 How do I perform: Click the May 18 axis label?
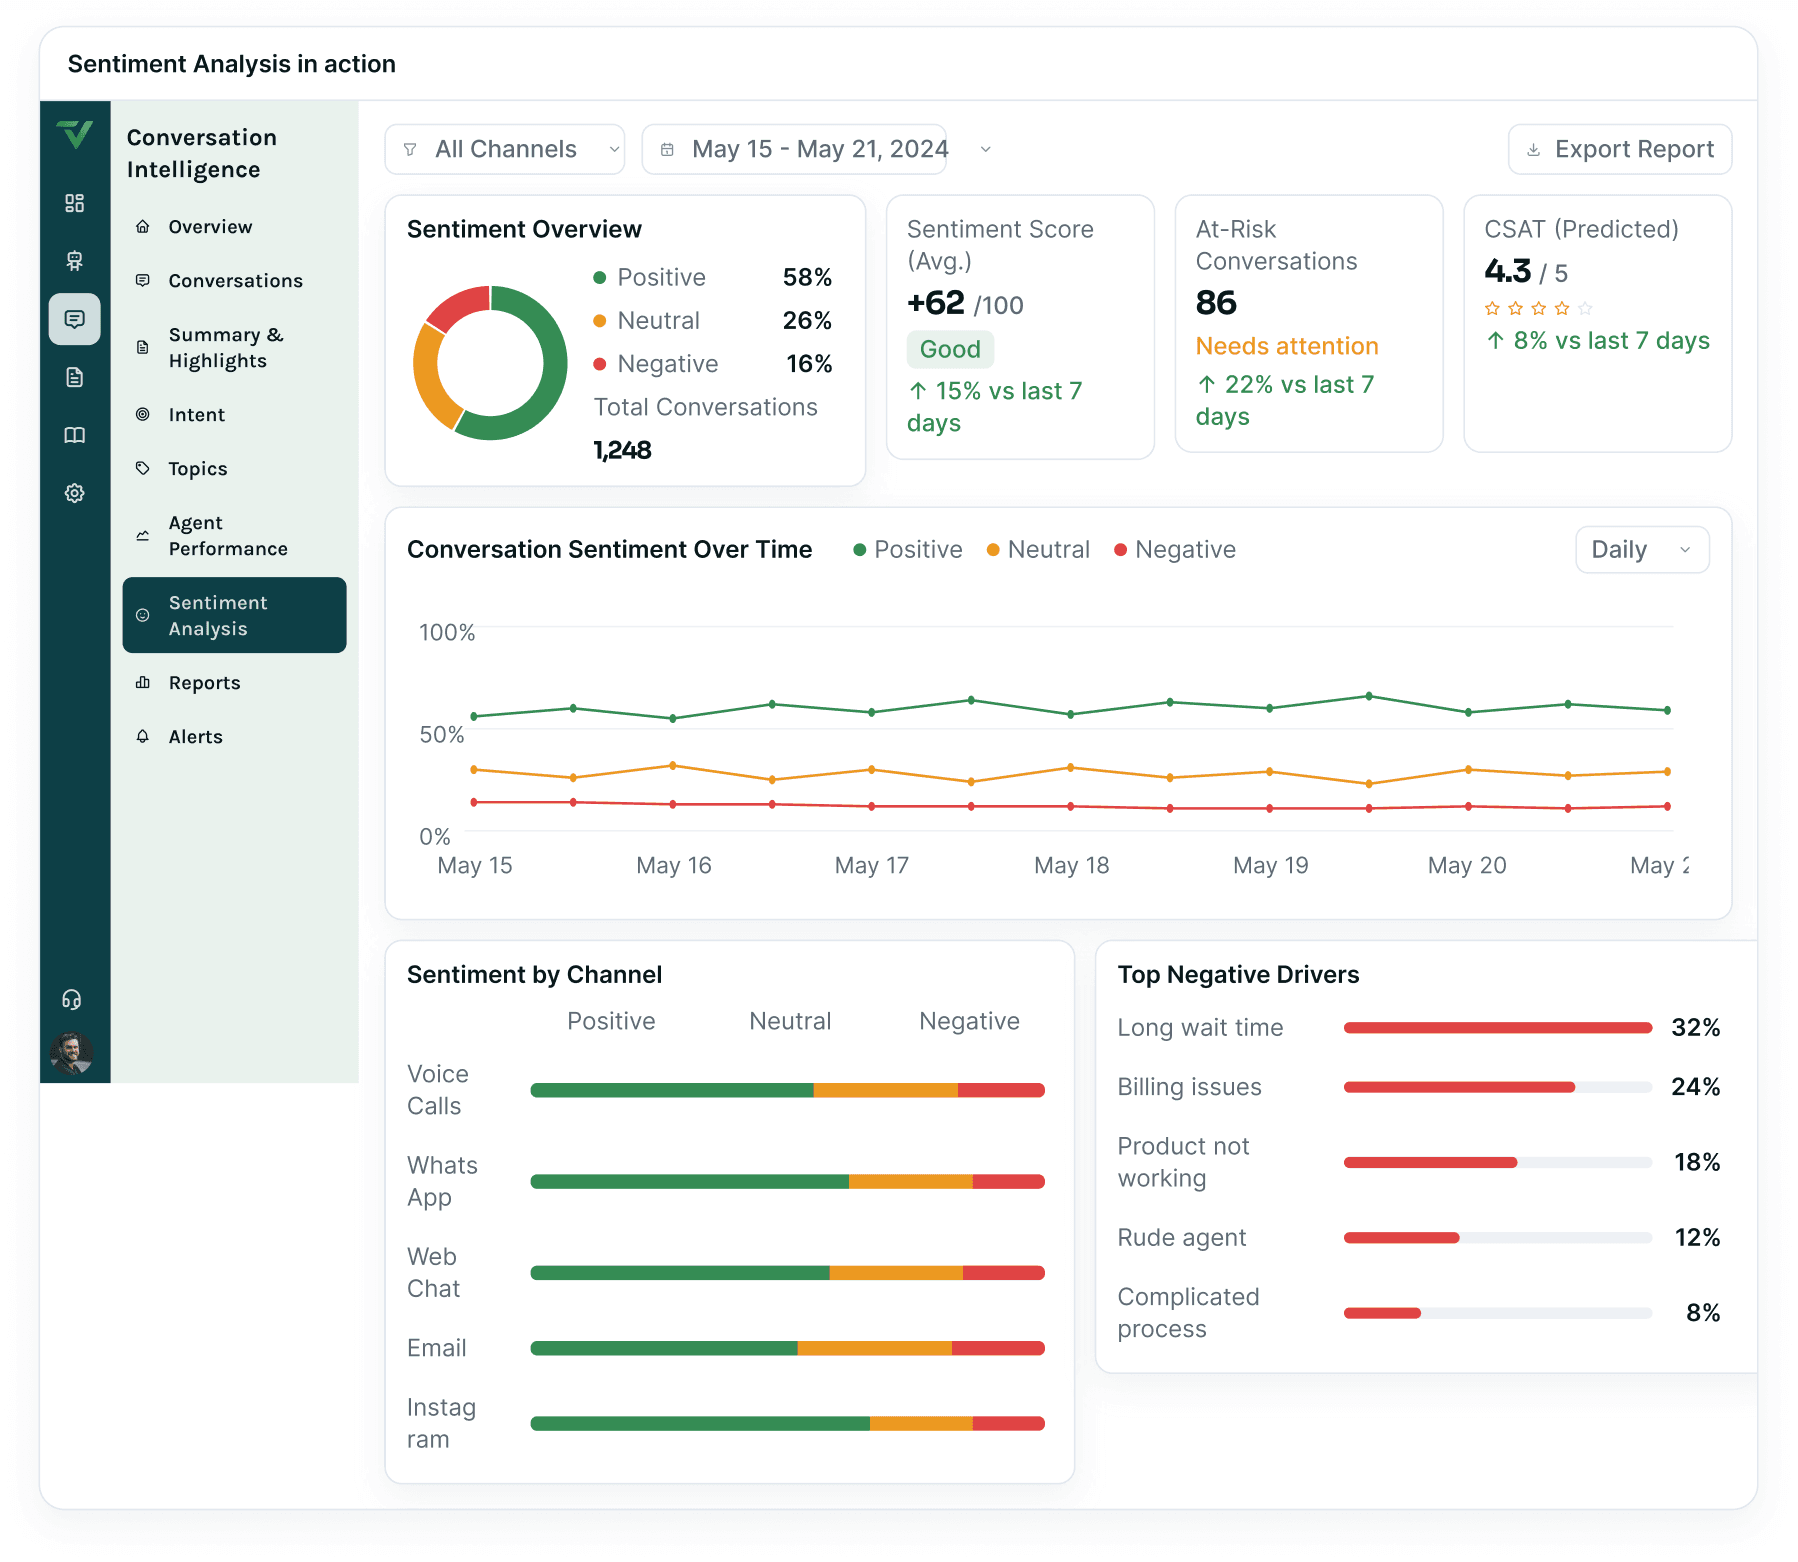(1071, 865)
